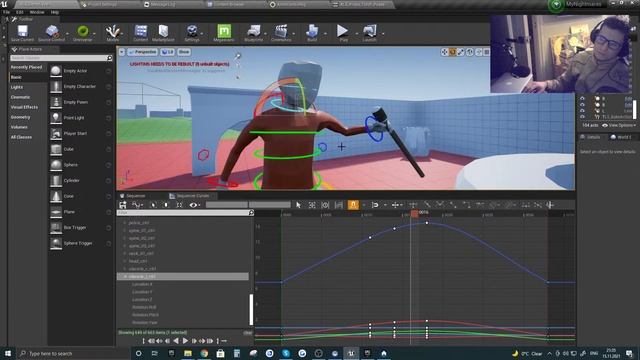Open Source Control from the toolbar

52,31
